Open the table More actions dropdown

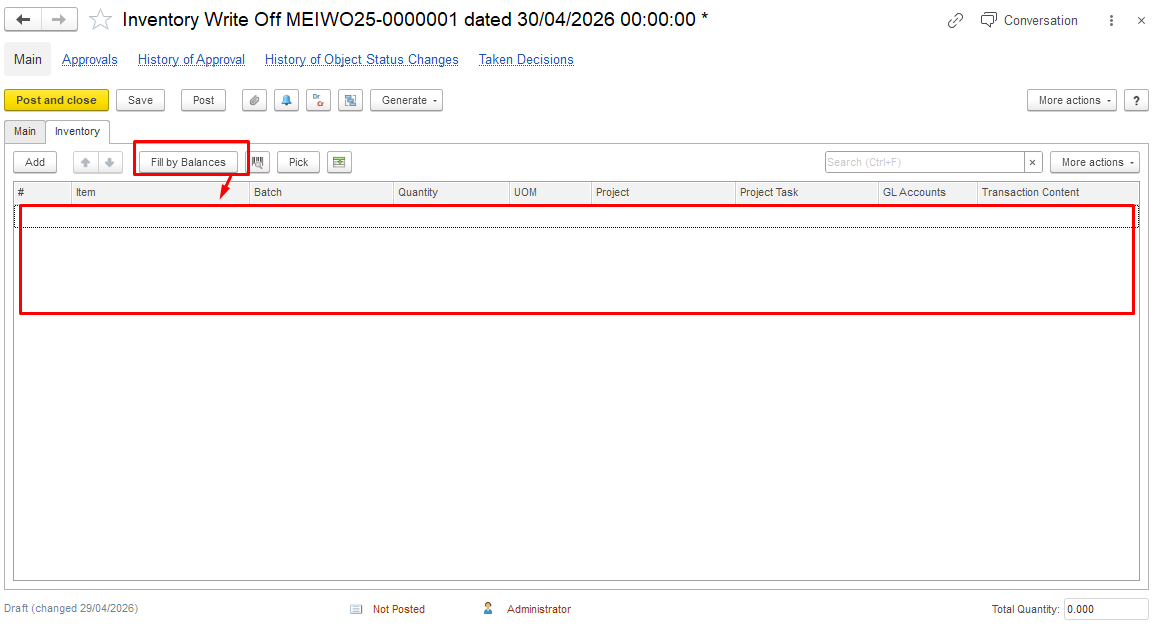1094,162
